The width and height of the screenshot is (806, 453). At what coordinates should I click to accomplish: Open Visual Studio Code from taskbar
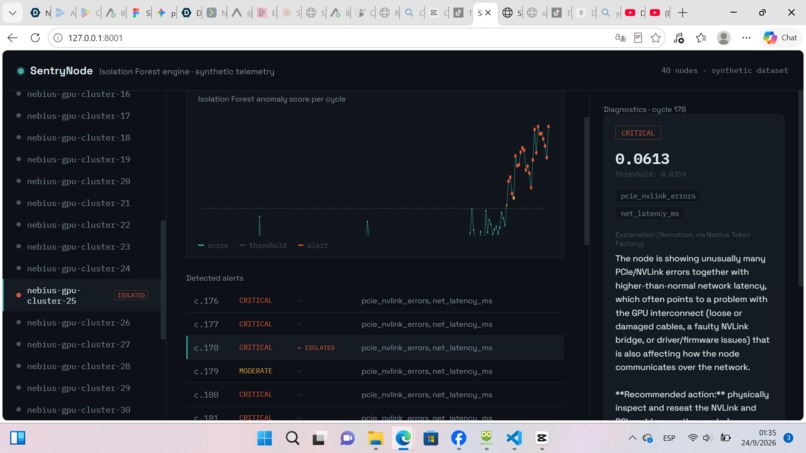click(x=514, y=438)
